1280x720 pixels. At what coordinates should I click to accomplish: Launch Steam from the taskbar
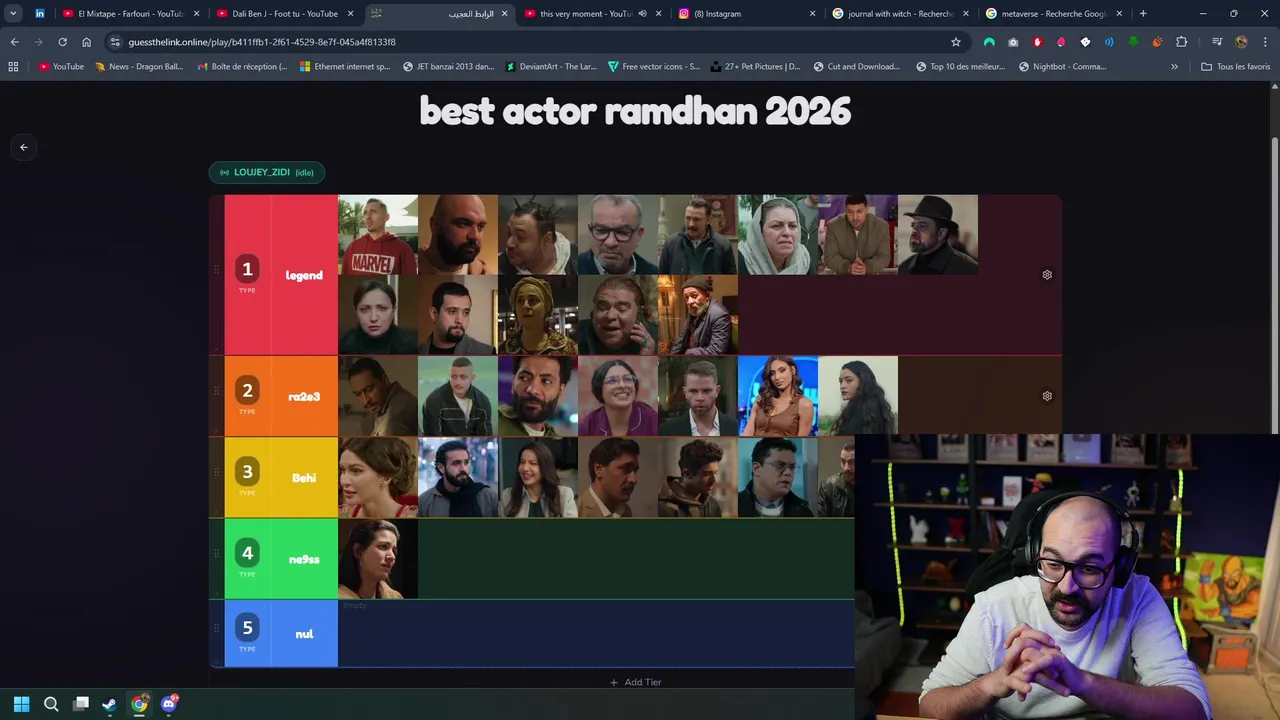tap(109, 704)
